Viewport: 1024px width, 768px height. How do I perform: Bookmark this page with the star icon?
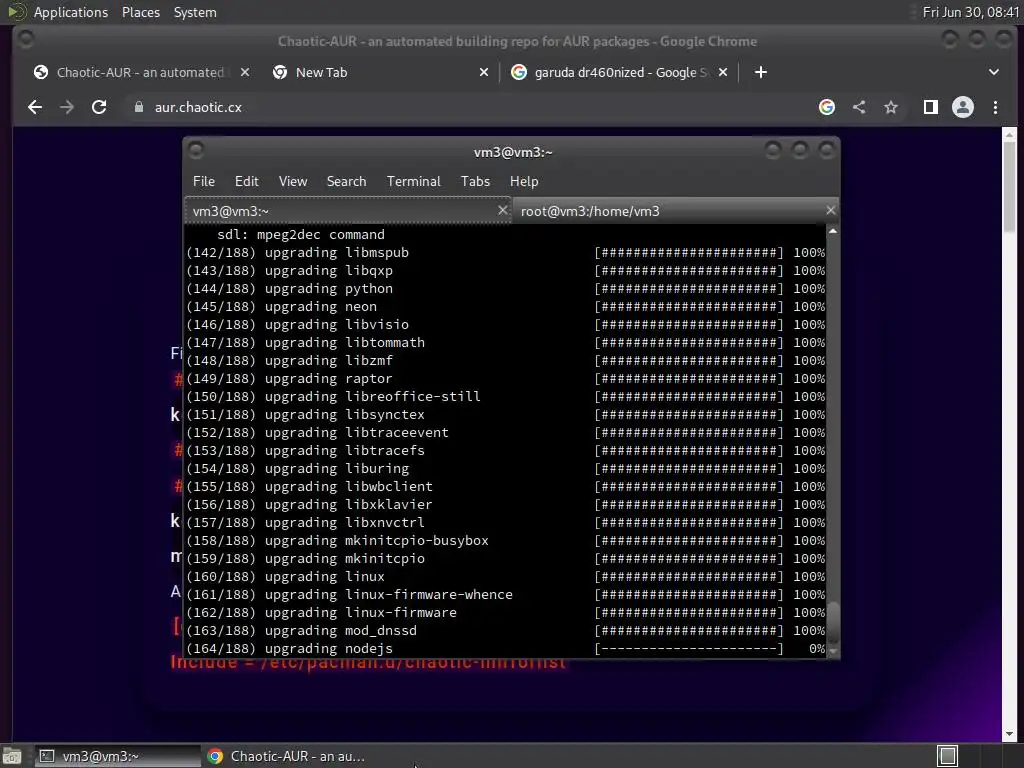[891, 107]
